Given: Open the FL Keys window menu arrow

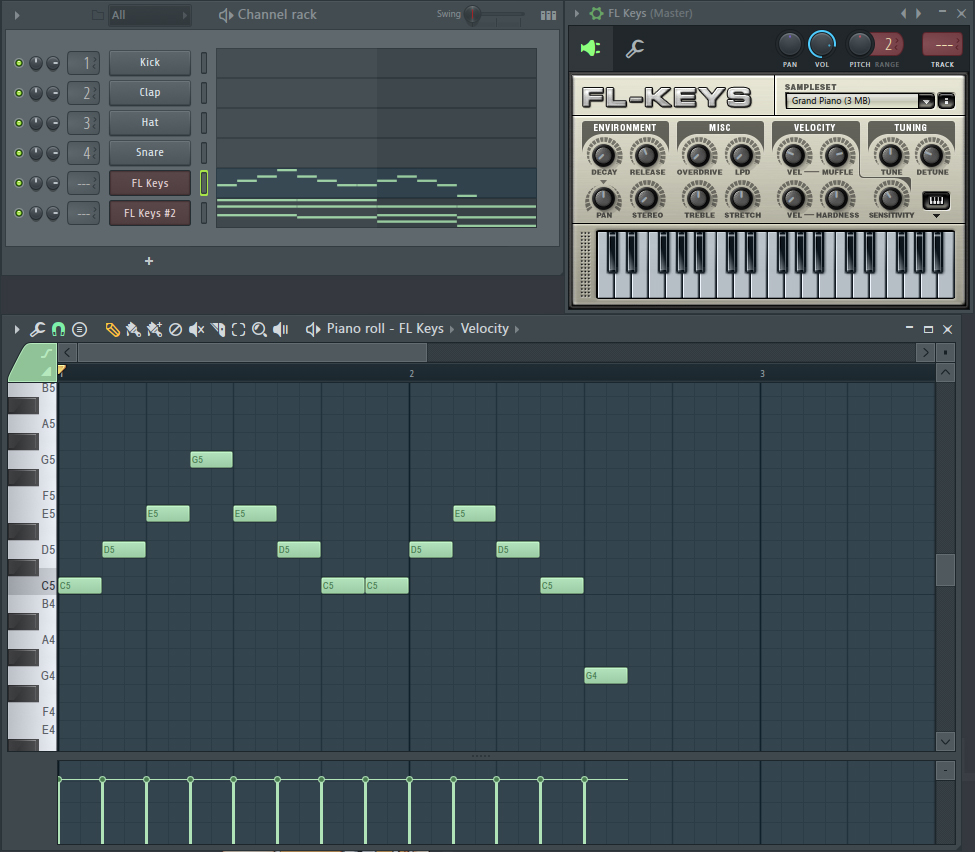Looking at the screenshot, I should (576, 13).
